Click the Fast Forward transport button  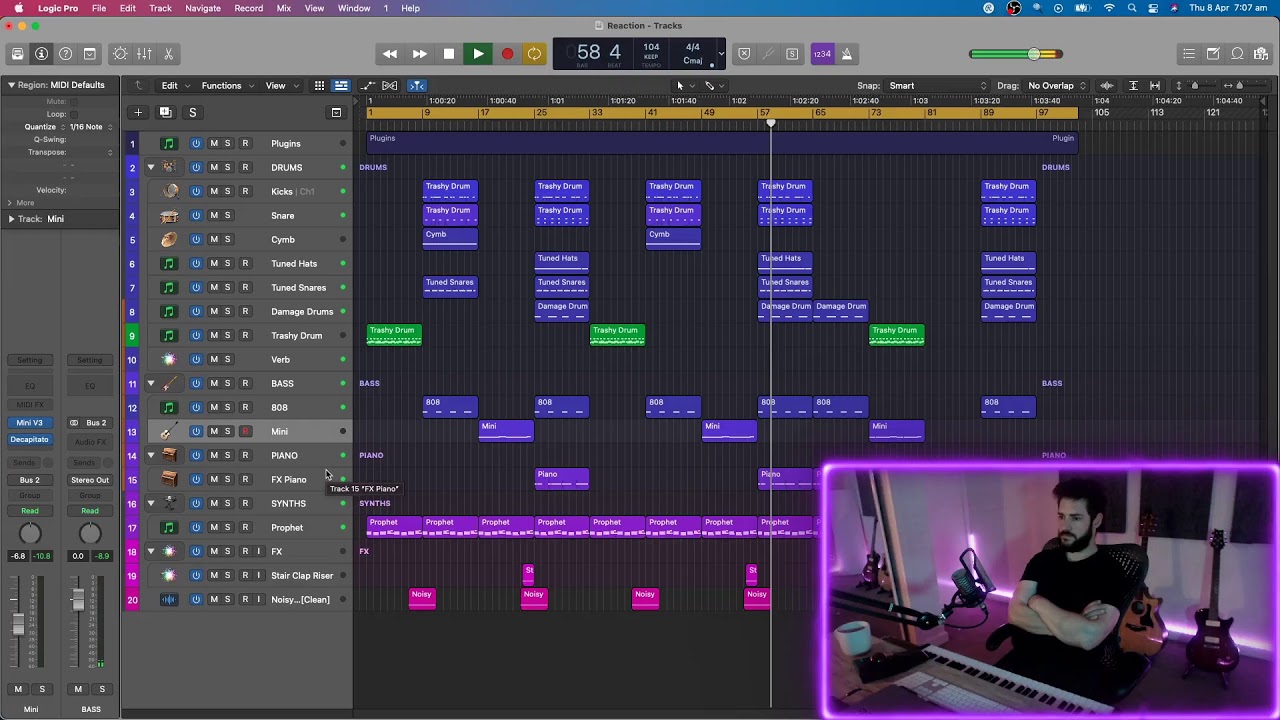(x=419, y=54)
